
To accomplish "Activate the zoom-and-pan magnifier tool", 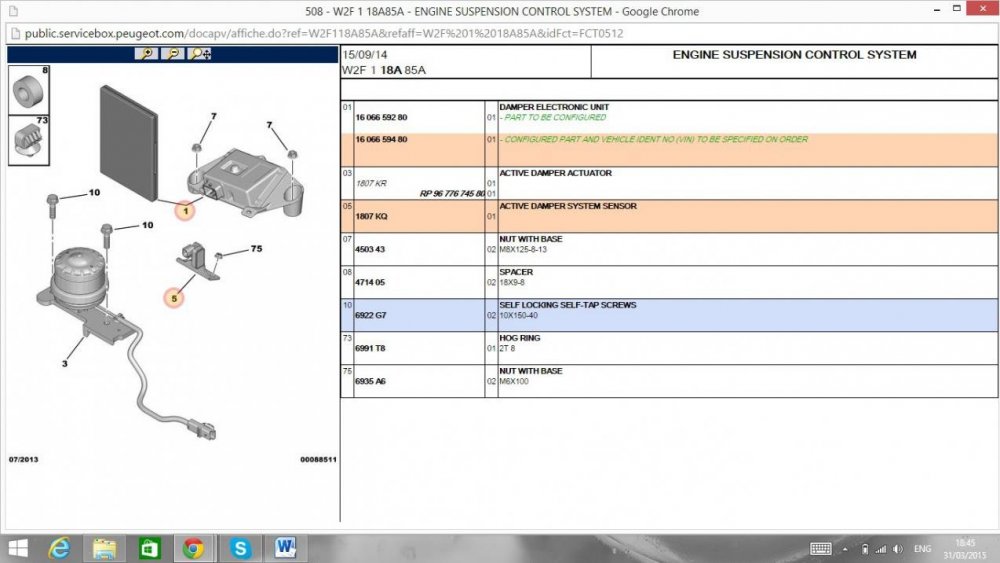I will [200, 54].
